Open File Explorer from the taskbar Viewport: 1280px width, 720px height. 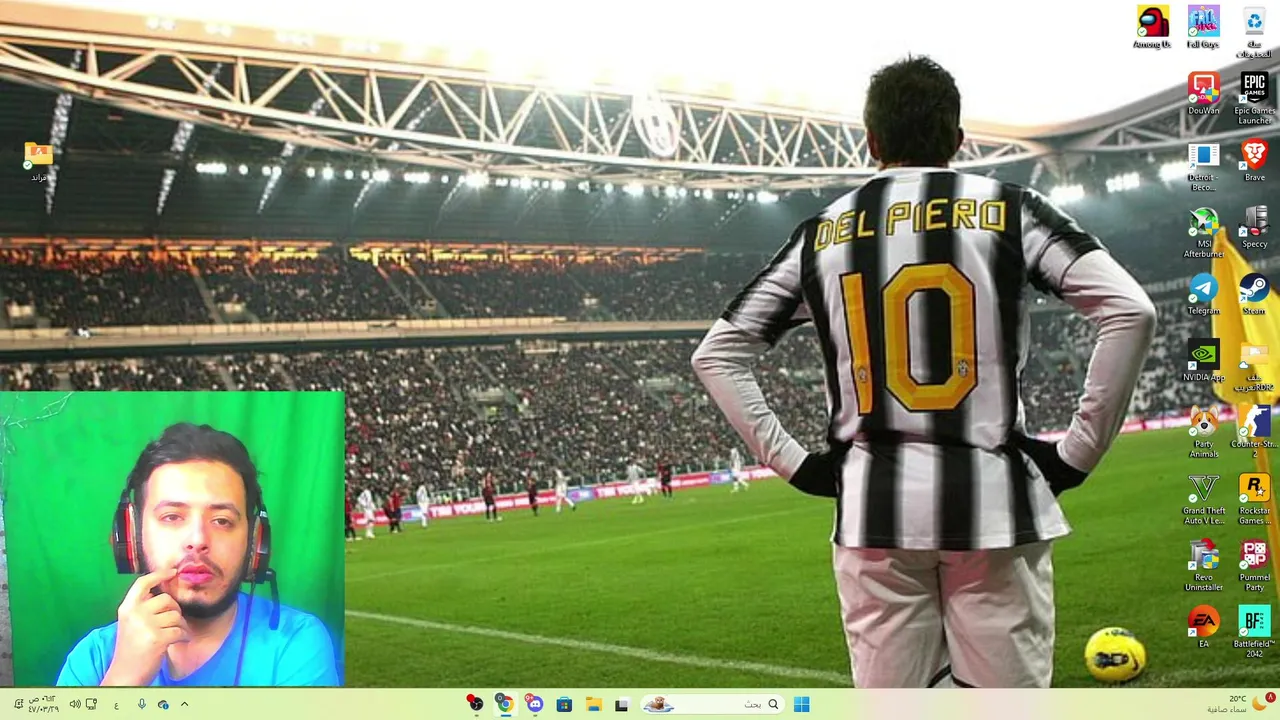click(593, 704)
